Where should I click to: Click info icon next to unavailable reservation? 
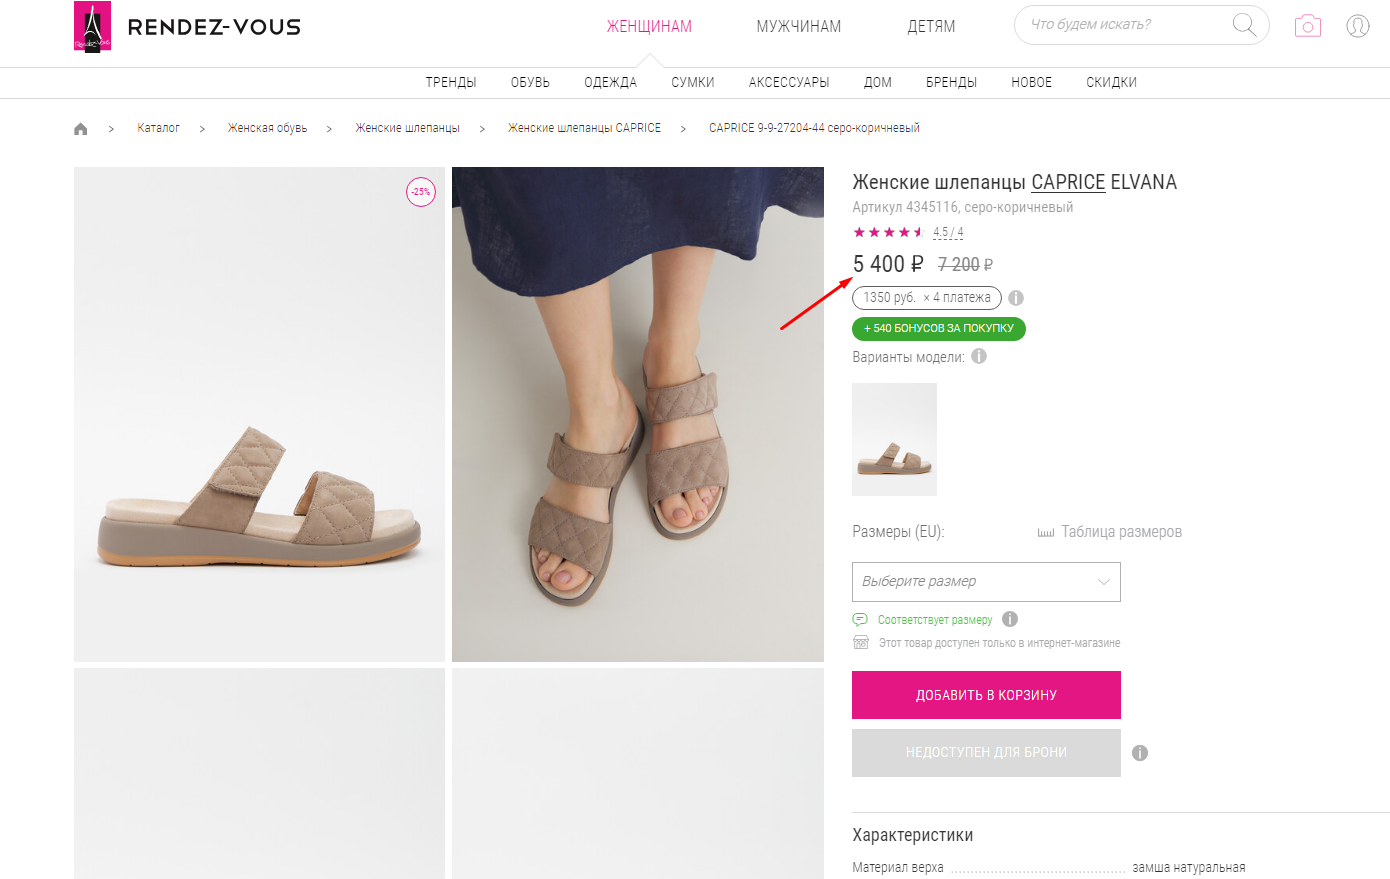1140,753
